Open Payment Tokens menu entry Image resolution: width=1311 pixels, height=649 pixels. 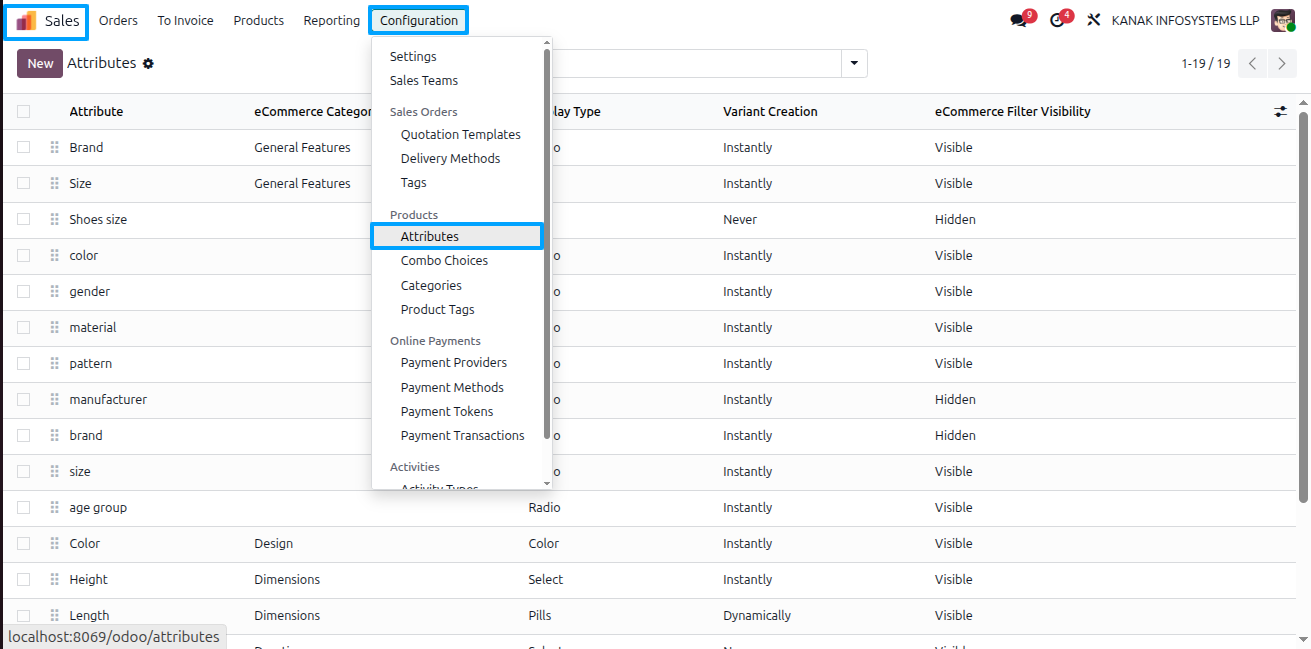[447, 412]
